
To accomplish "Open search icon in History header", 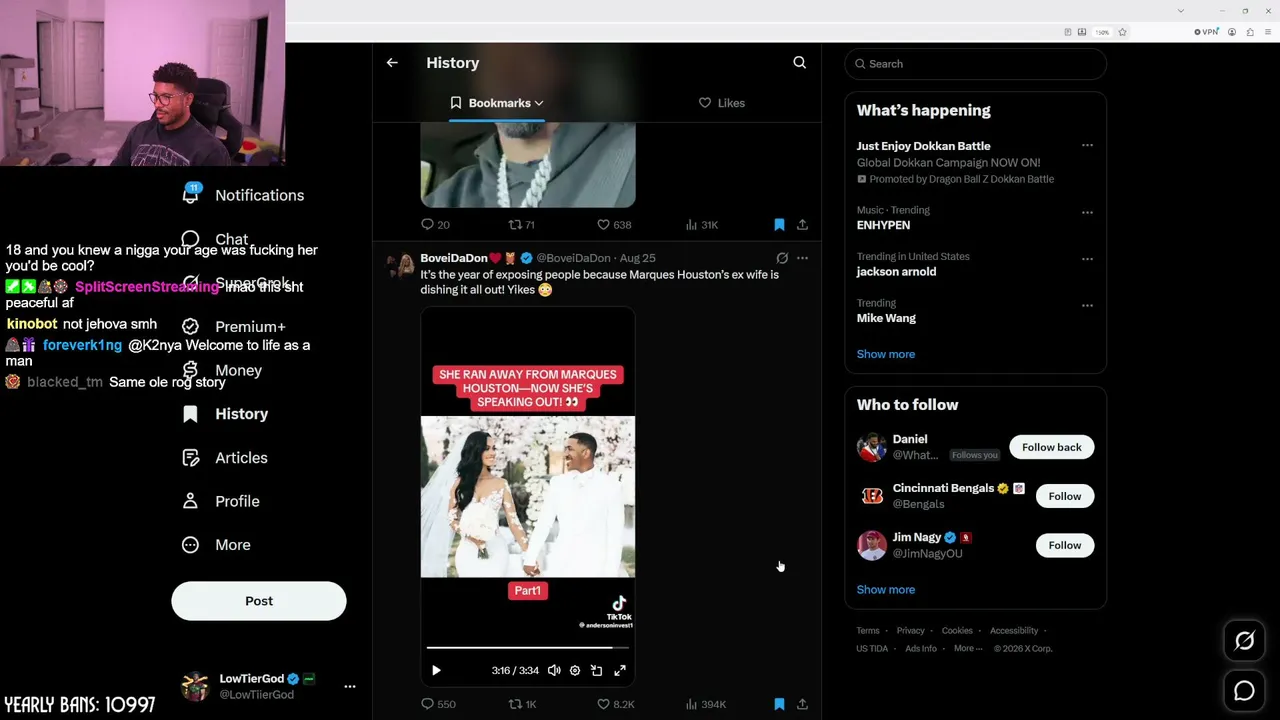I will [x=799, y=62].
